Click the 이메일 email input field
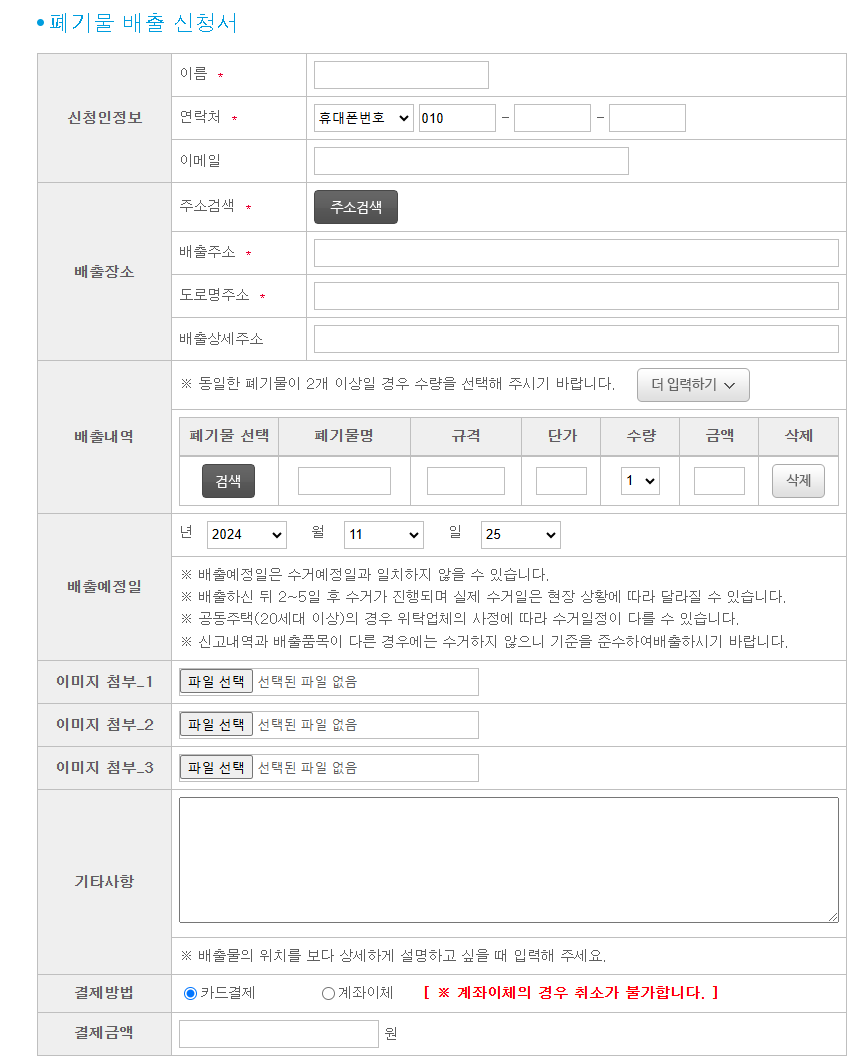 pos(471,161)
